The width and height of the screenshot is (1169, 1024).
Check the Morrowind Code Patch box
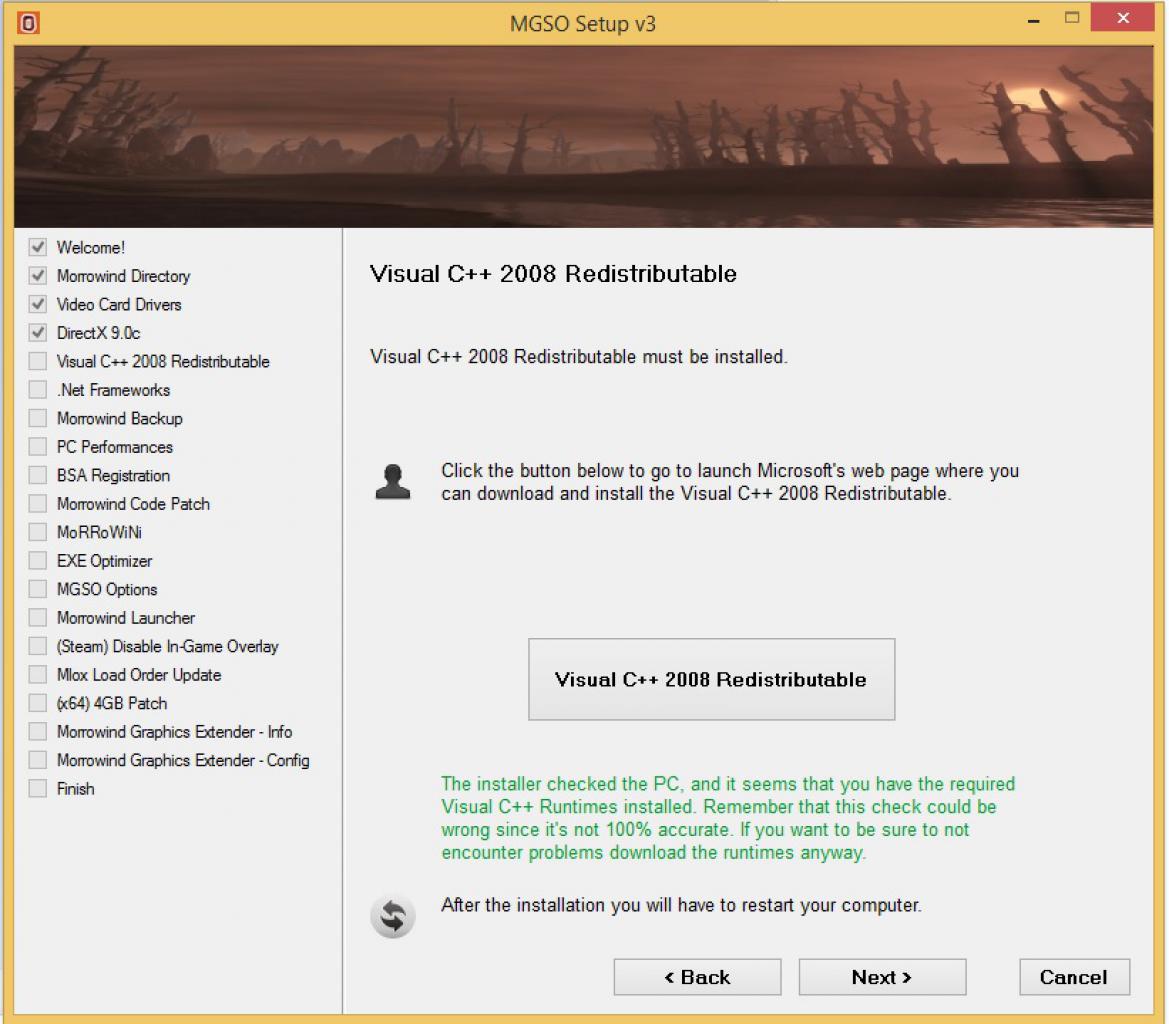[37, 503]
